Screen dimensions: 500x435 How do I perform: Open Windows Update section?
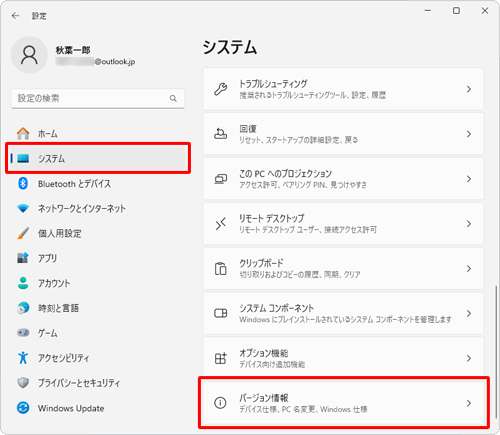pos(71,408)
